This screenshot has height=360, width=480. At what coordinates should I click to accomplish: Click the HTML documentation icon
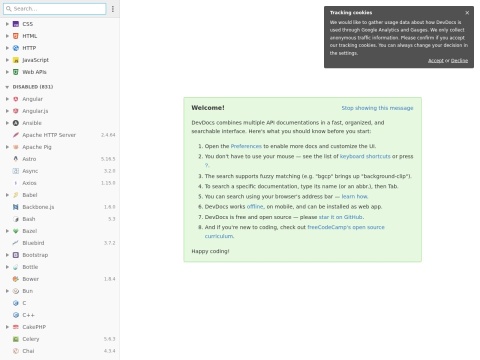point(16,36)
